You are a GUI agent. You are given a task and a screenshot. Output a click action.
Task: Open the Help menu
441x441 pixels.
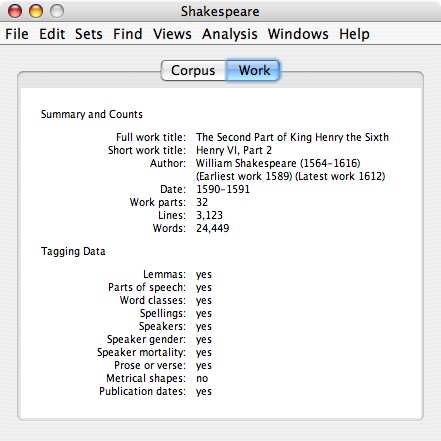354,34
